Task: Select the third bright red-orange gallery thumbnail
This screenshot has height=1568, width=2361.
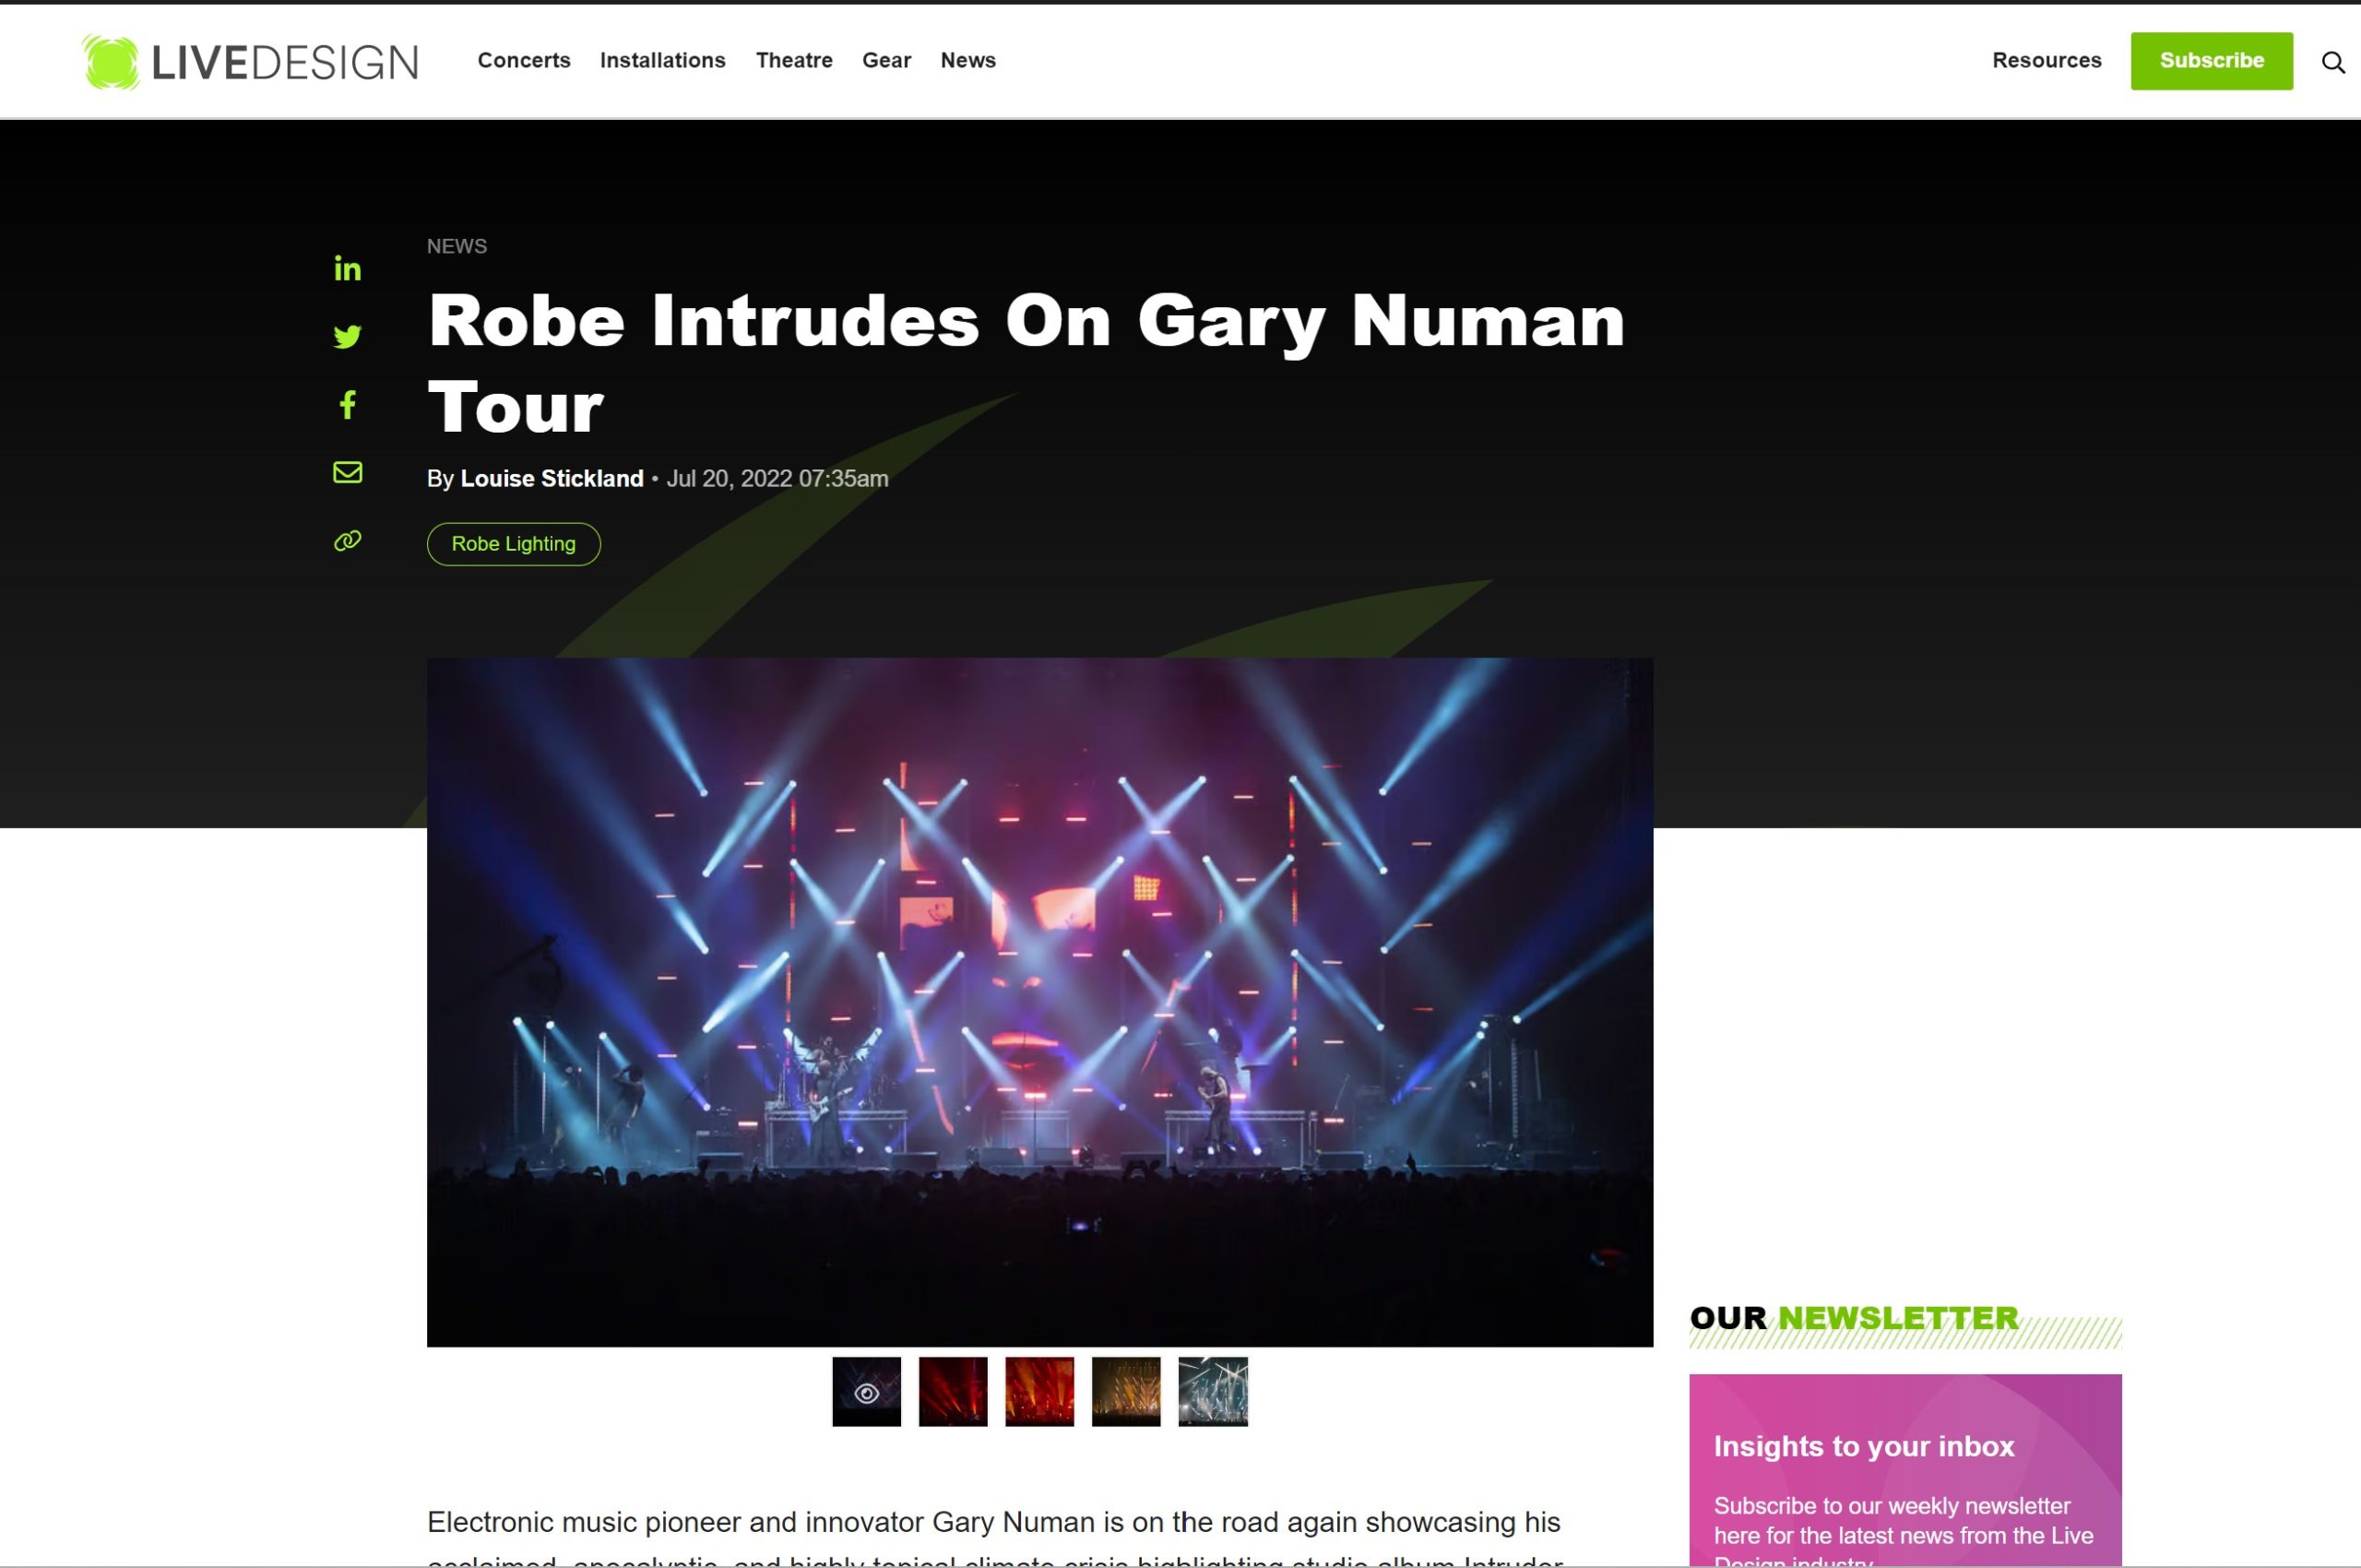Action: tap(1039, 1391)
